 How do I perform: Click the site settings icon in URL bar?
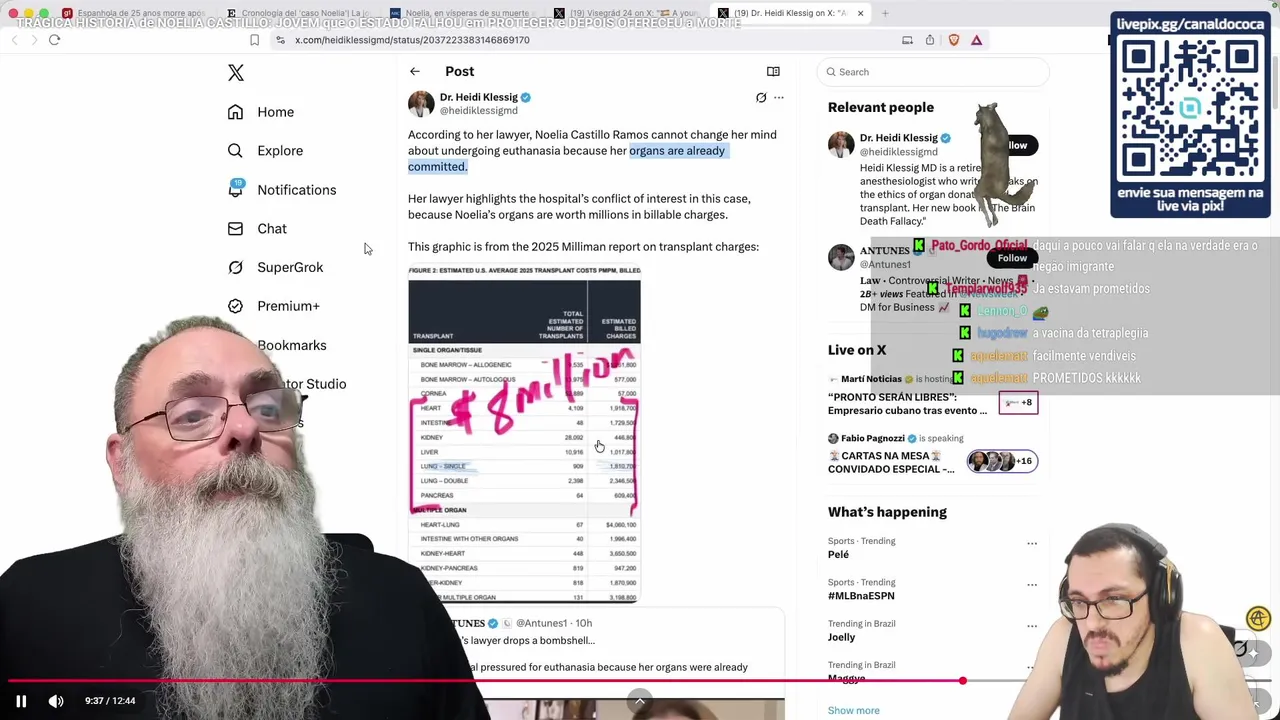coord(281,40)
